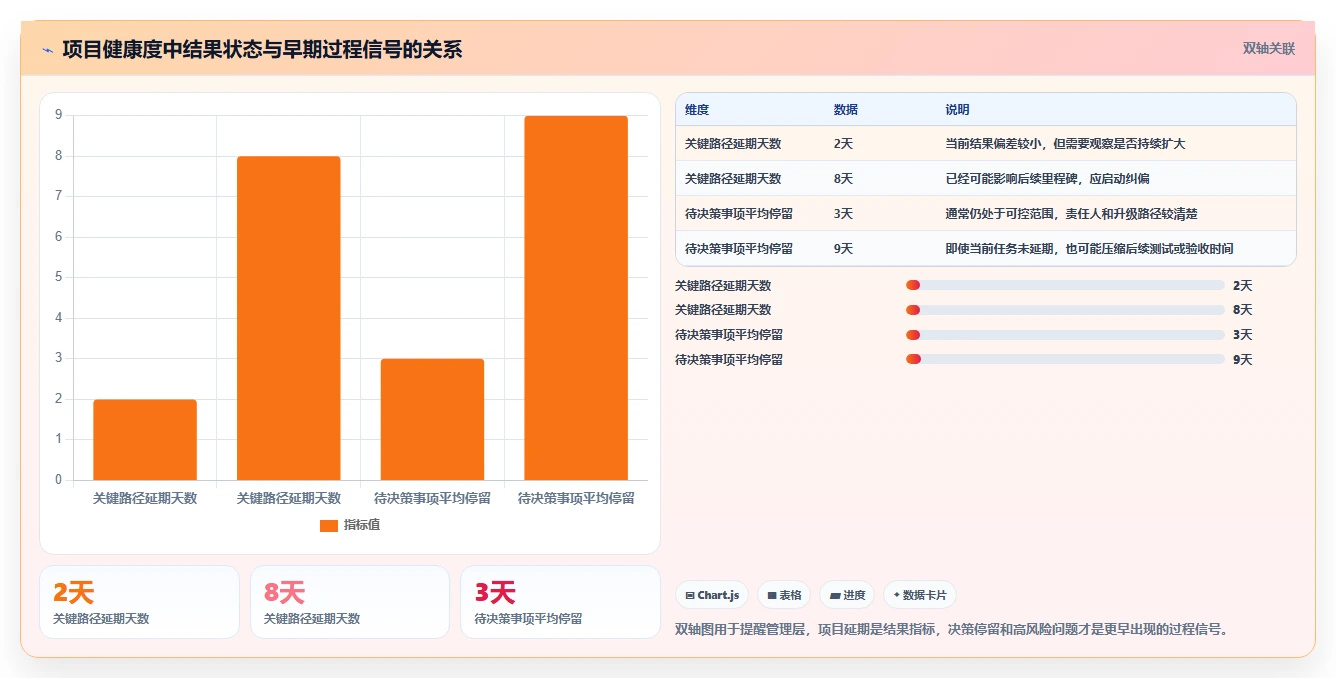1336x678 pixels.
Task: Select the progress bar with value 9天
Action: pos(1065,359)
